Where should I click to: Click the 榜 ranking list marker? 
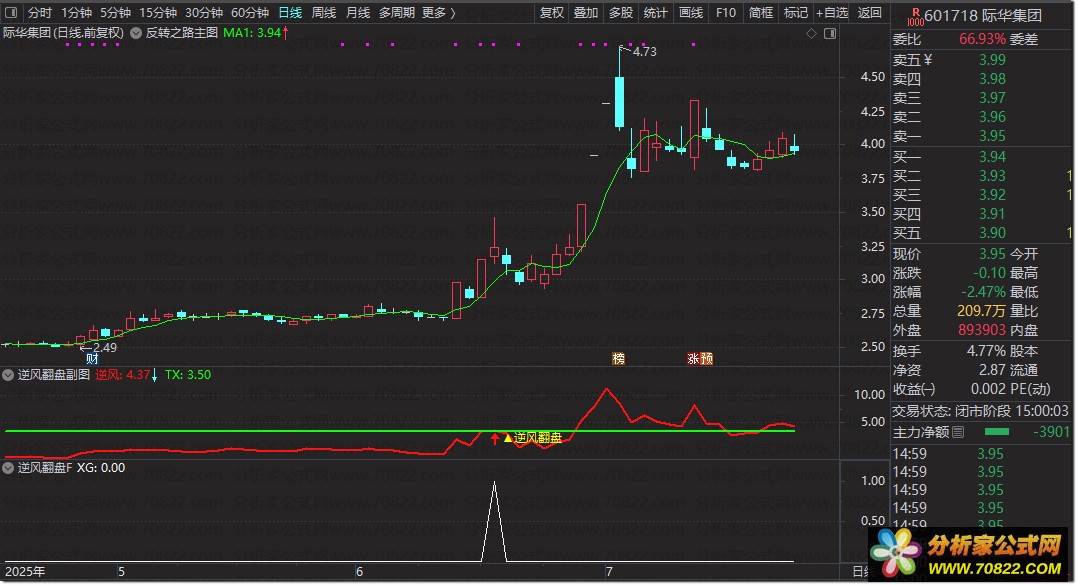pyautogui.click(x=618, y=358)
